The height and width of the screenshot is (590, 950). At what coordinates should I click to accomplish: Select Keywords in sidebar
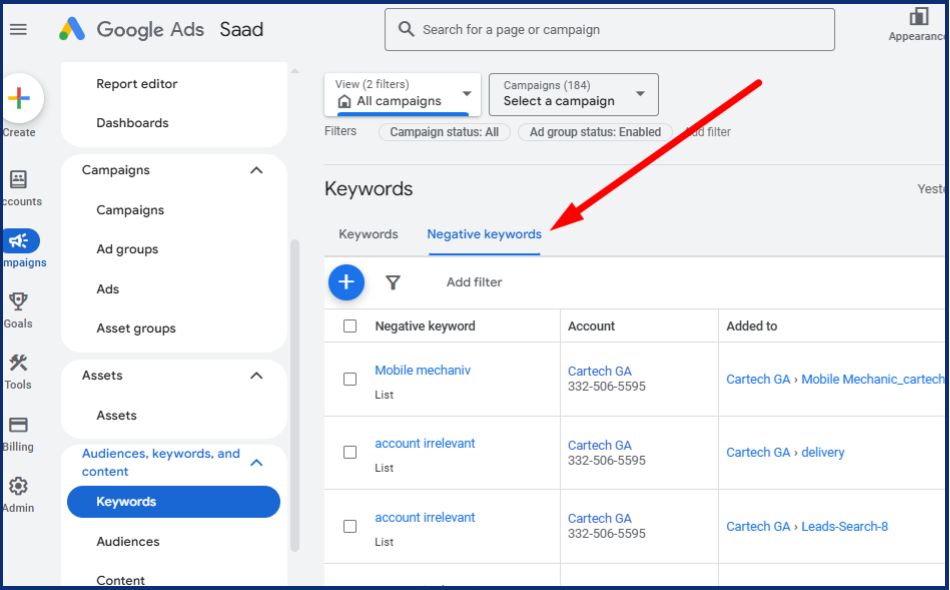pos(173,502)
